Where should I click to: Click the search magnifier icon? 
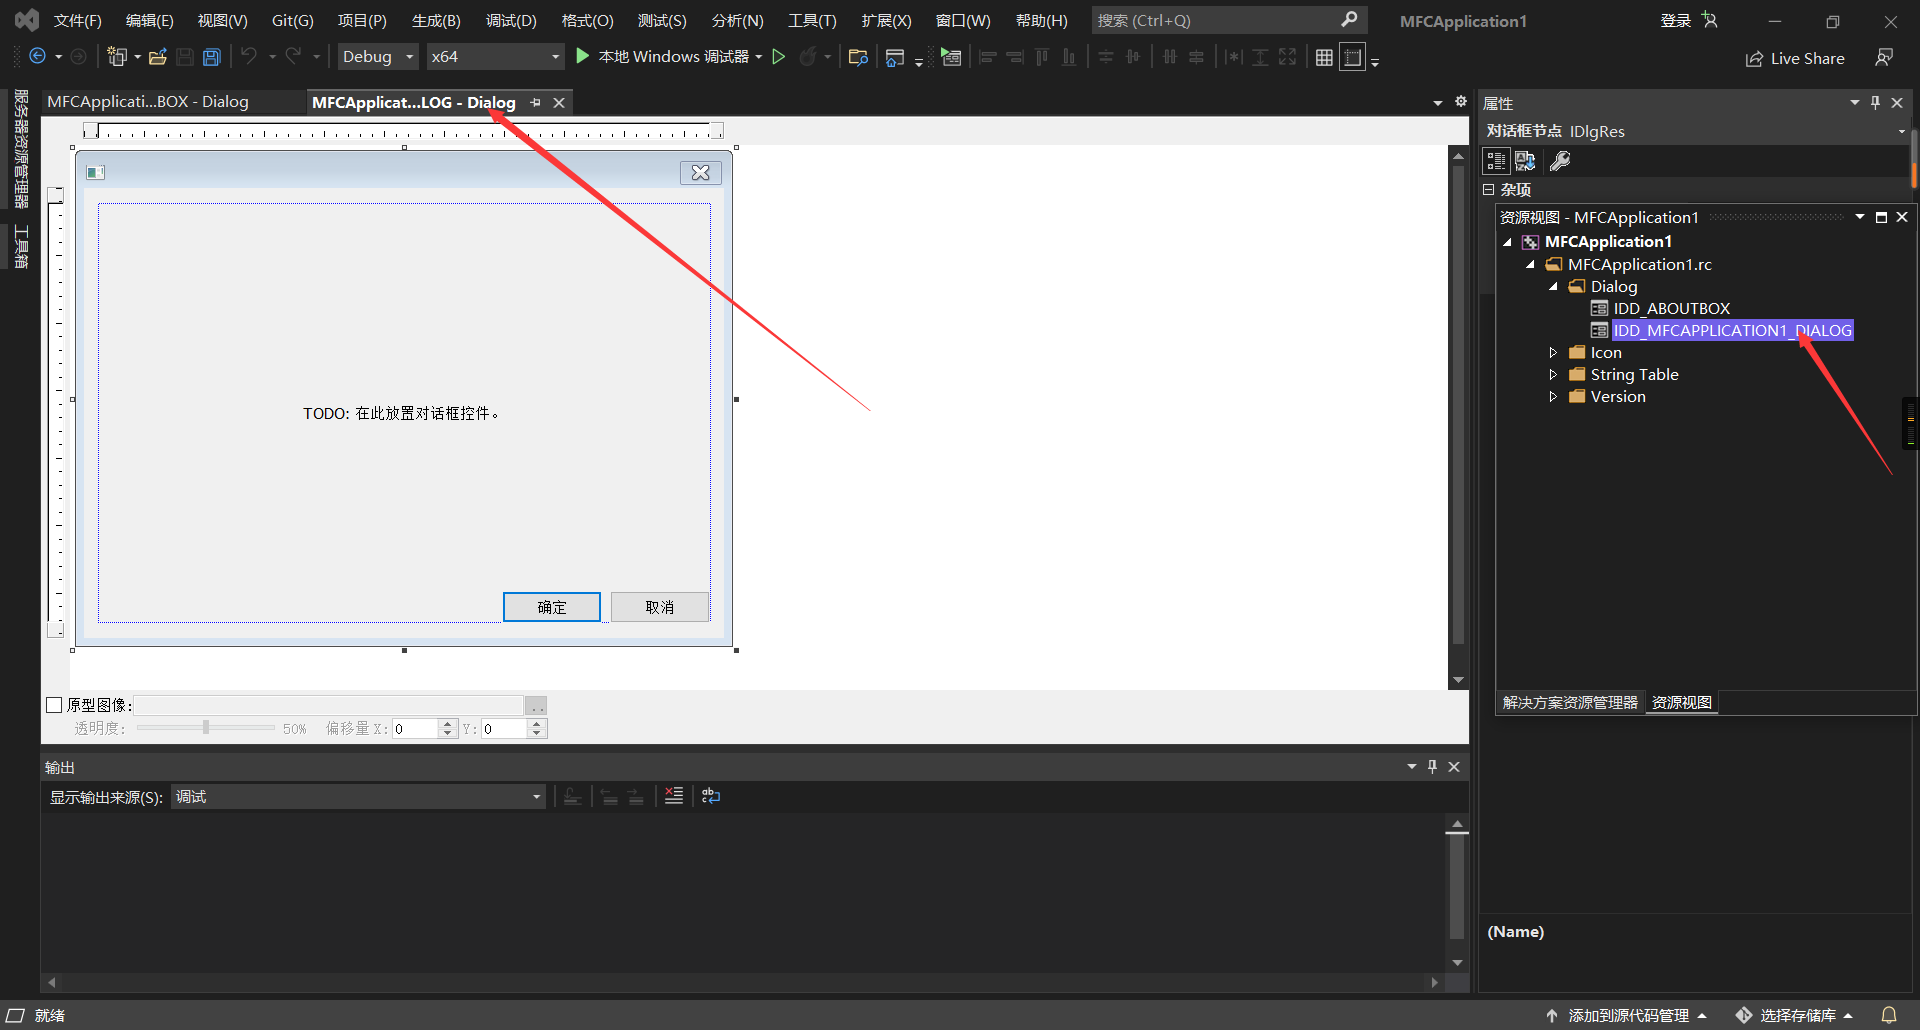(x=1349, y=19)
